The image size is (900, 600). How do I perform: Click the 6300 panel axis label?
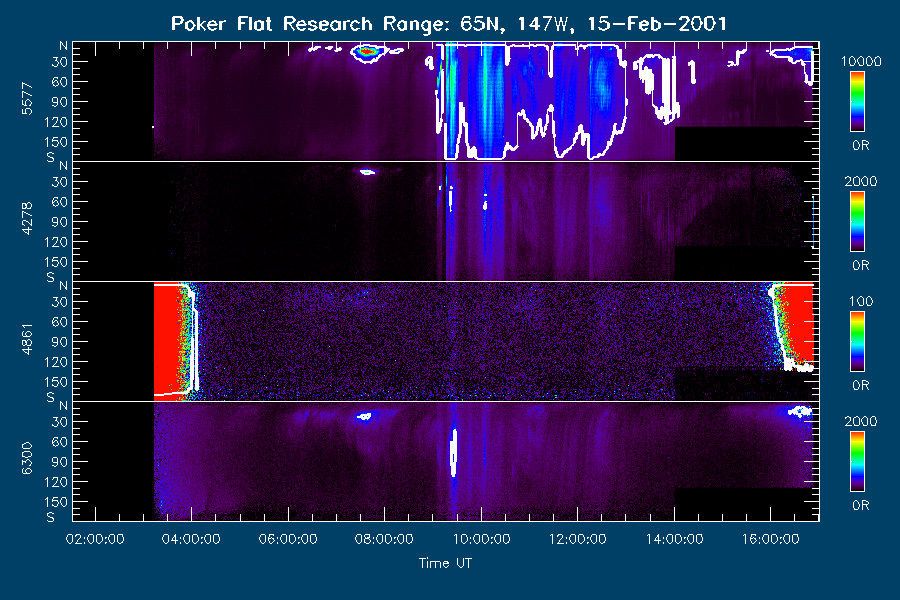click(x=27, y=459)
